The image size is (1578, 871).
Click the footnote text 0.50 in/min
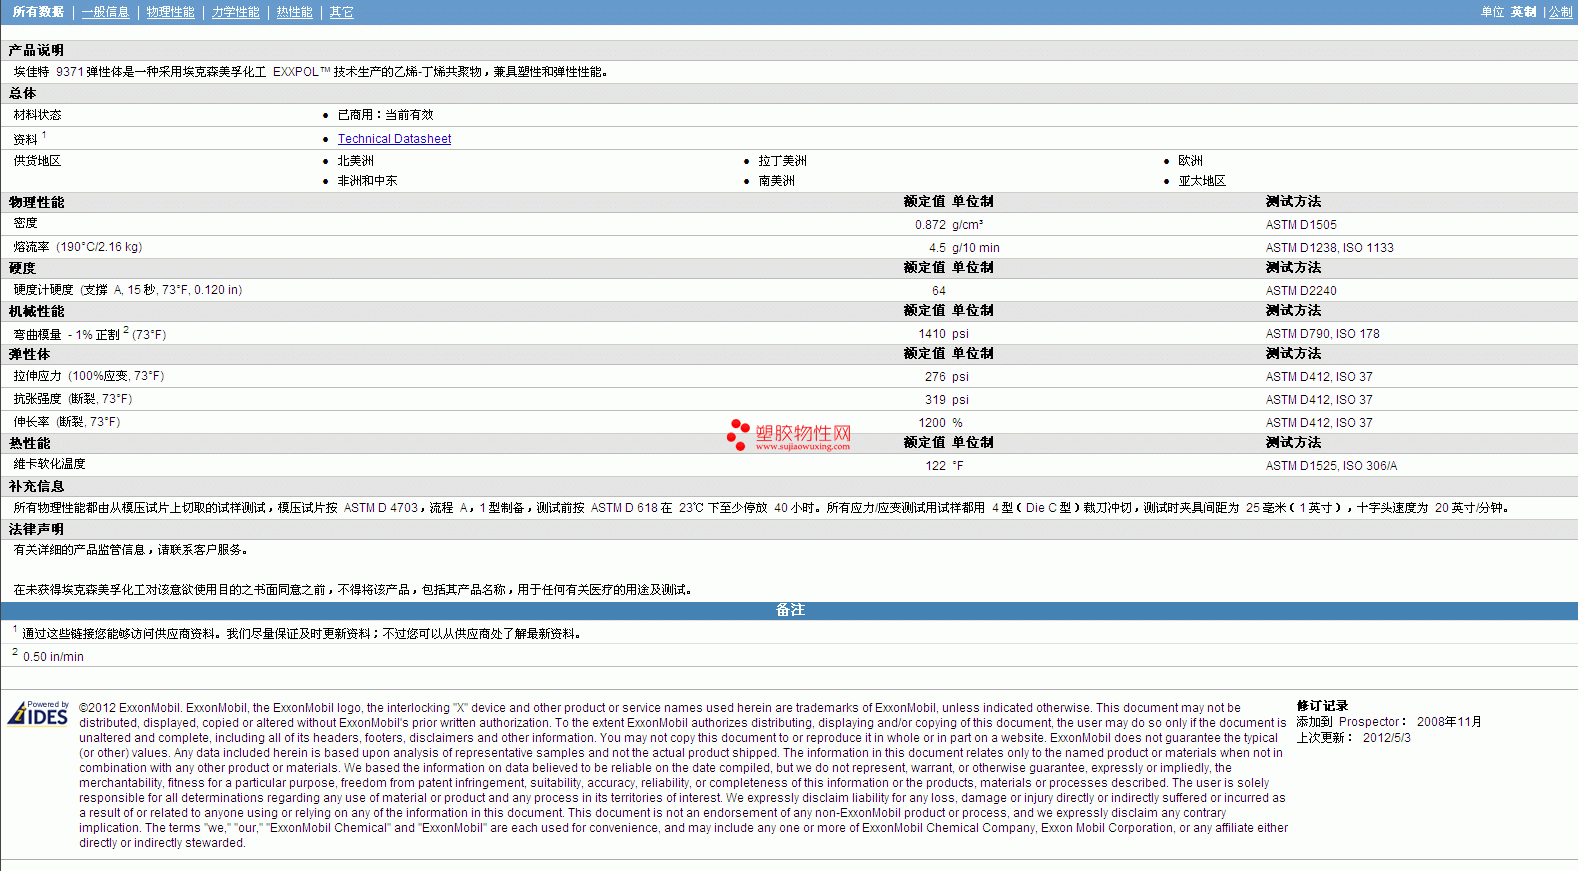[x=53, y=657]
